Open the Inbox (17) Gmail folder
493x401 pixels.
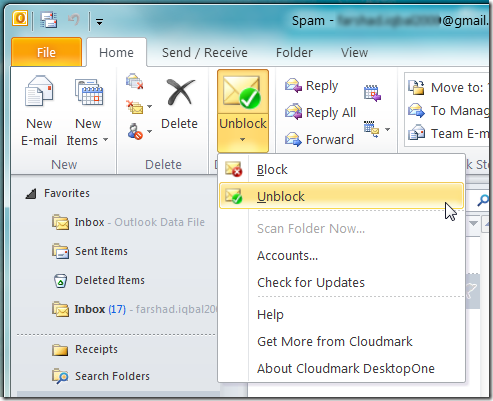[x=133, y=309]
